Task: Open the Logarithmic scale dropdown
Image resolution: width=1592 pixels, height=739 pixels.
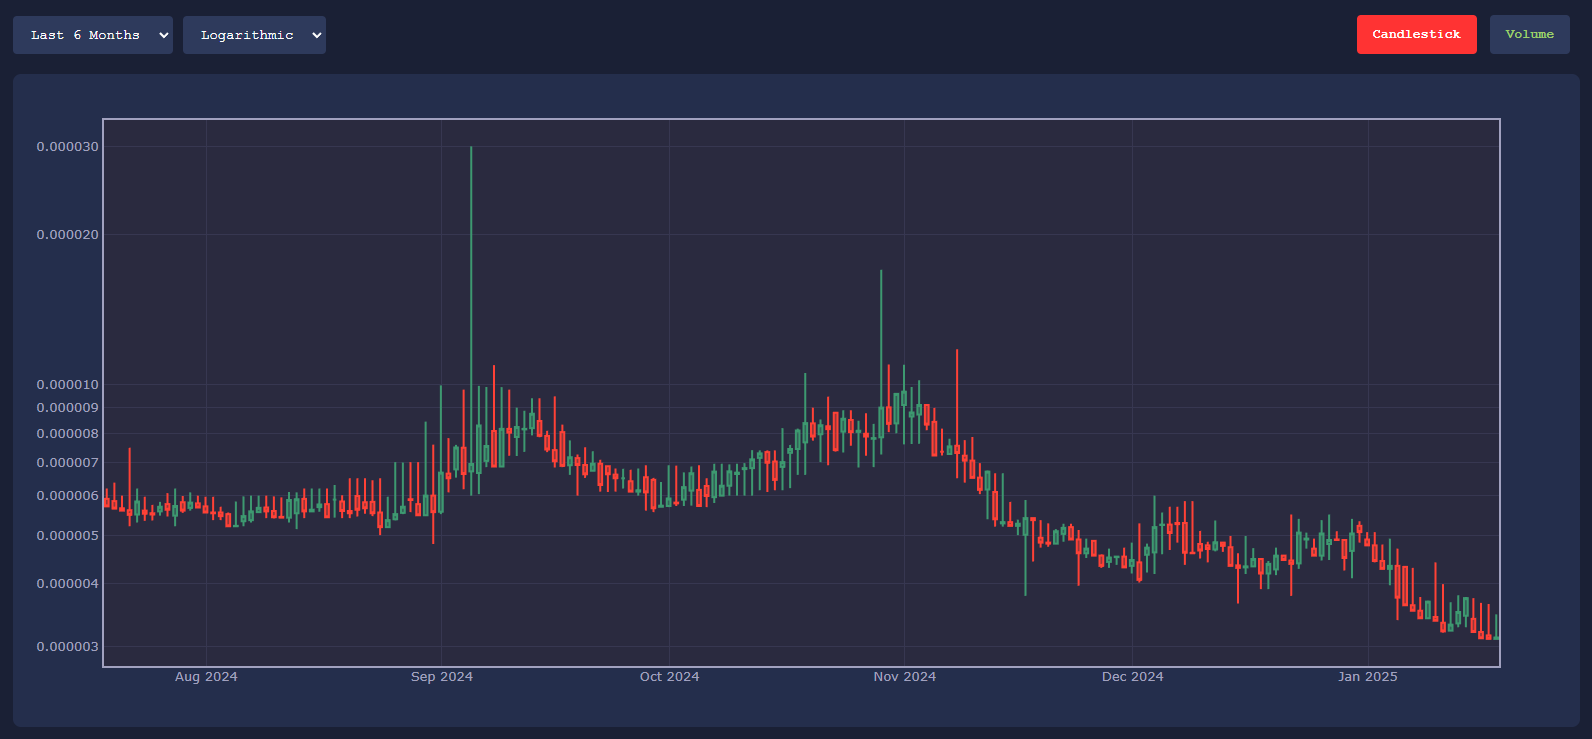Action: click(x=254, y=35)
